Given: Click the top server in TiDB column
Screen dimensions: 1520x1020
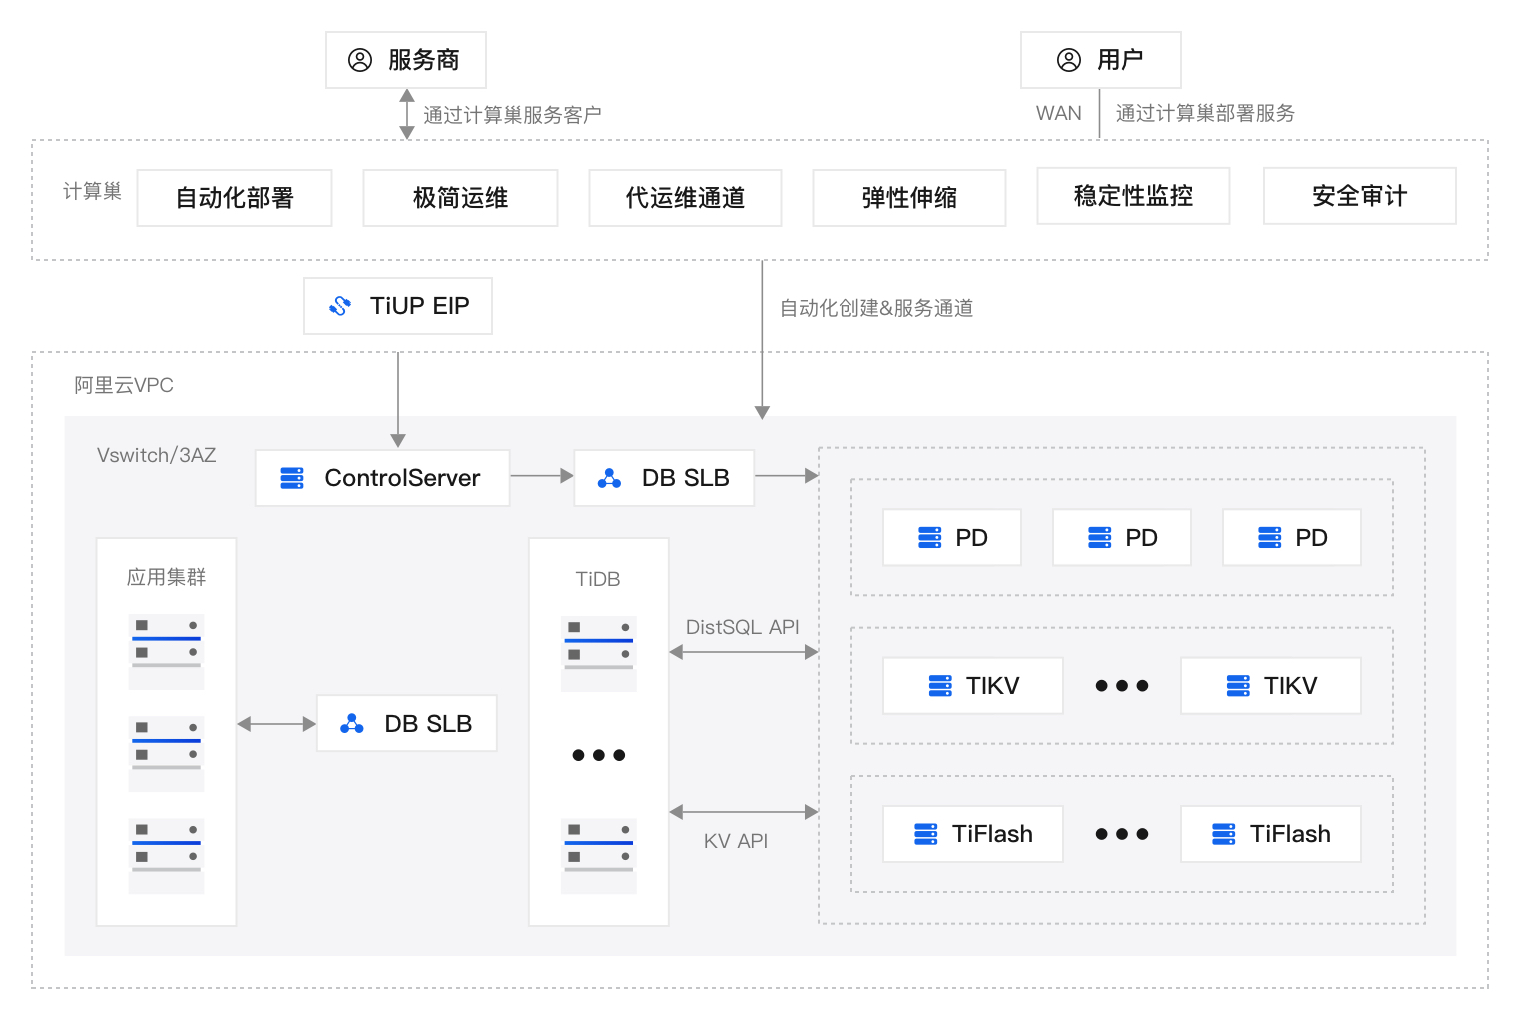Looking at the screenshot, I should click(599, 654).
